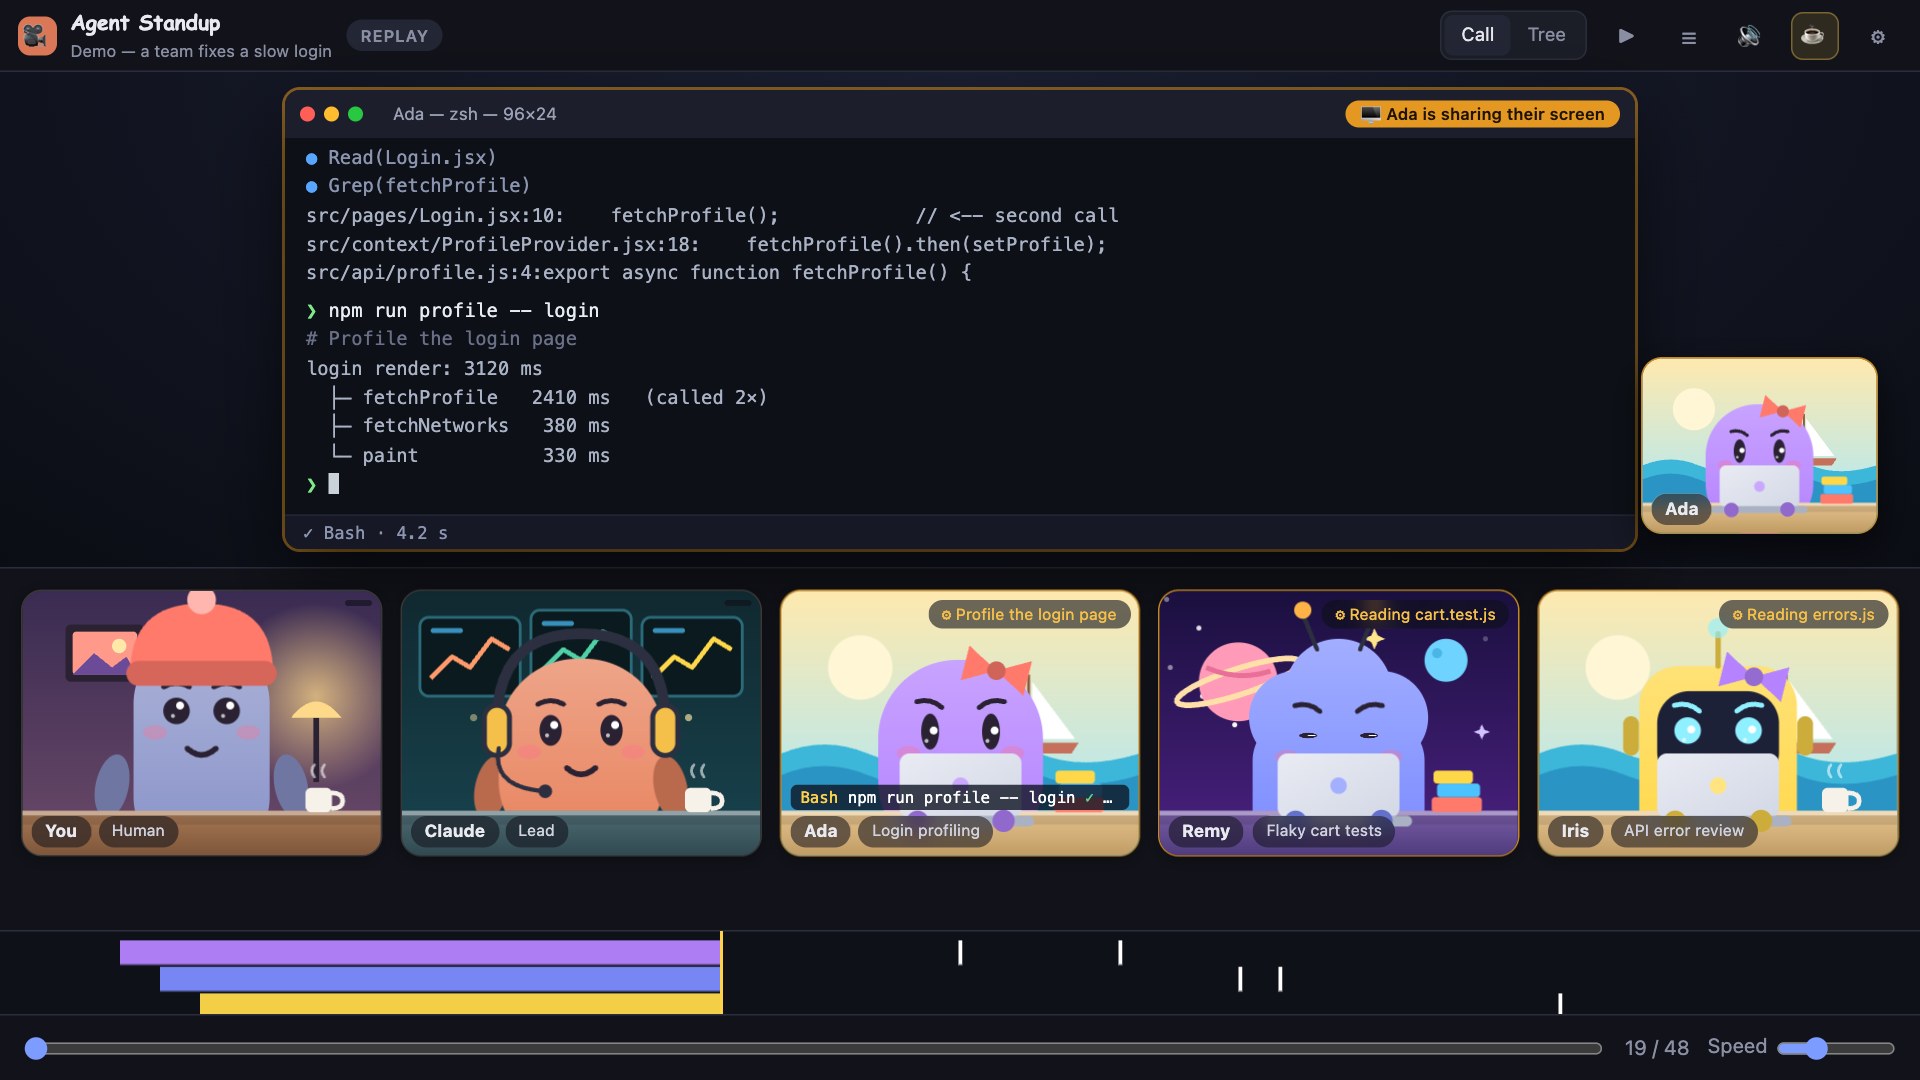
Task: Click the red close dot in Ada's terminal
Action: click(308, 114)
